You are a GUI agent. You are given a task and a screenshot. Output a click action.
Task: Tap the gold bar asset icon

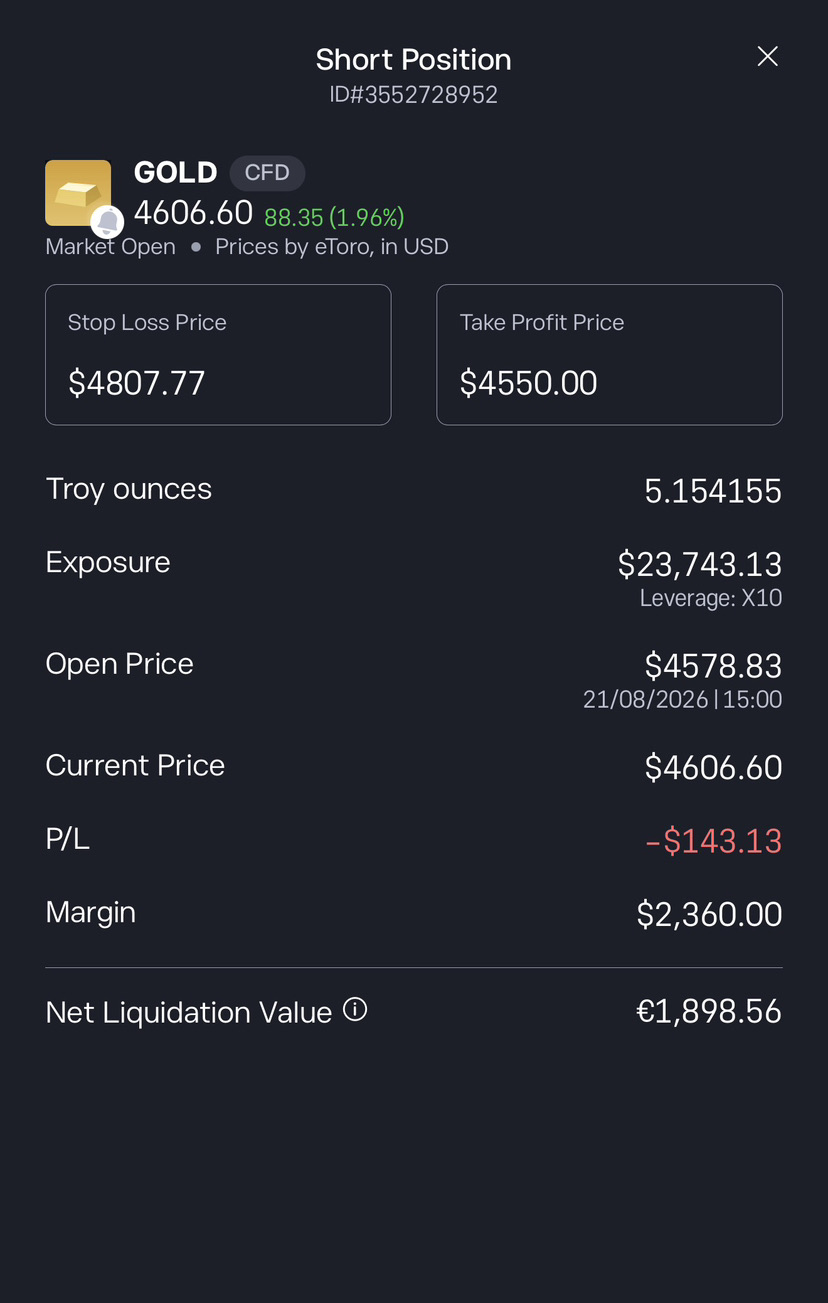click(x=78, y=192)
